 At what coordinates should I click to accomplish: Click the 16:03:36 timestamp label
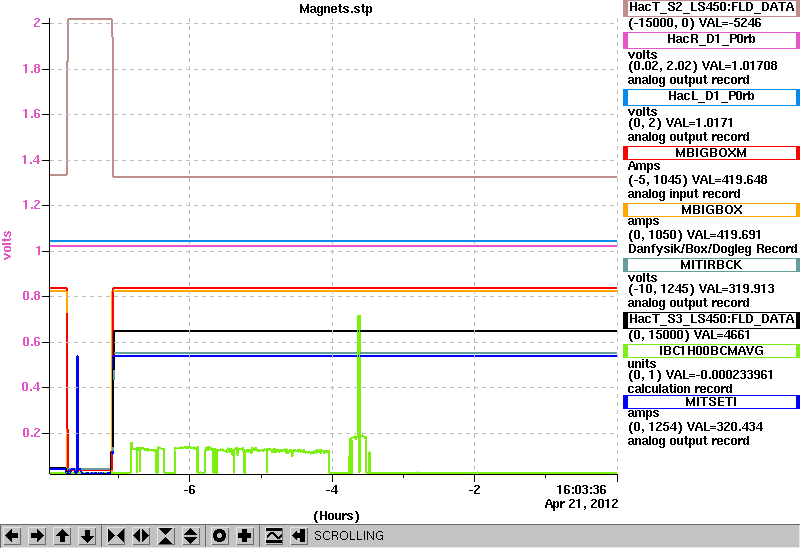click(581, 490)
